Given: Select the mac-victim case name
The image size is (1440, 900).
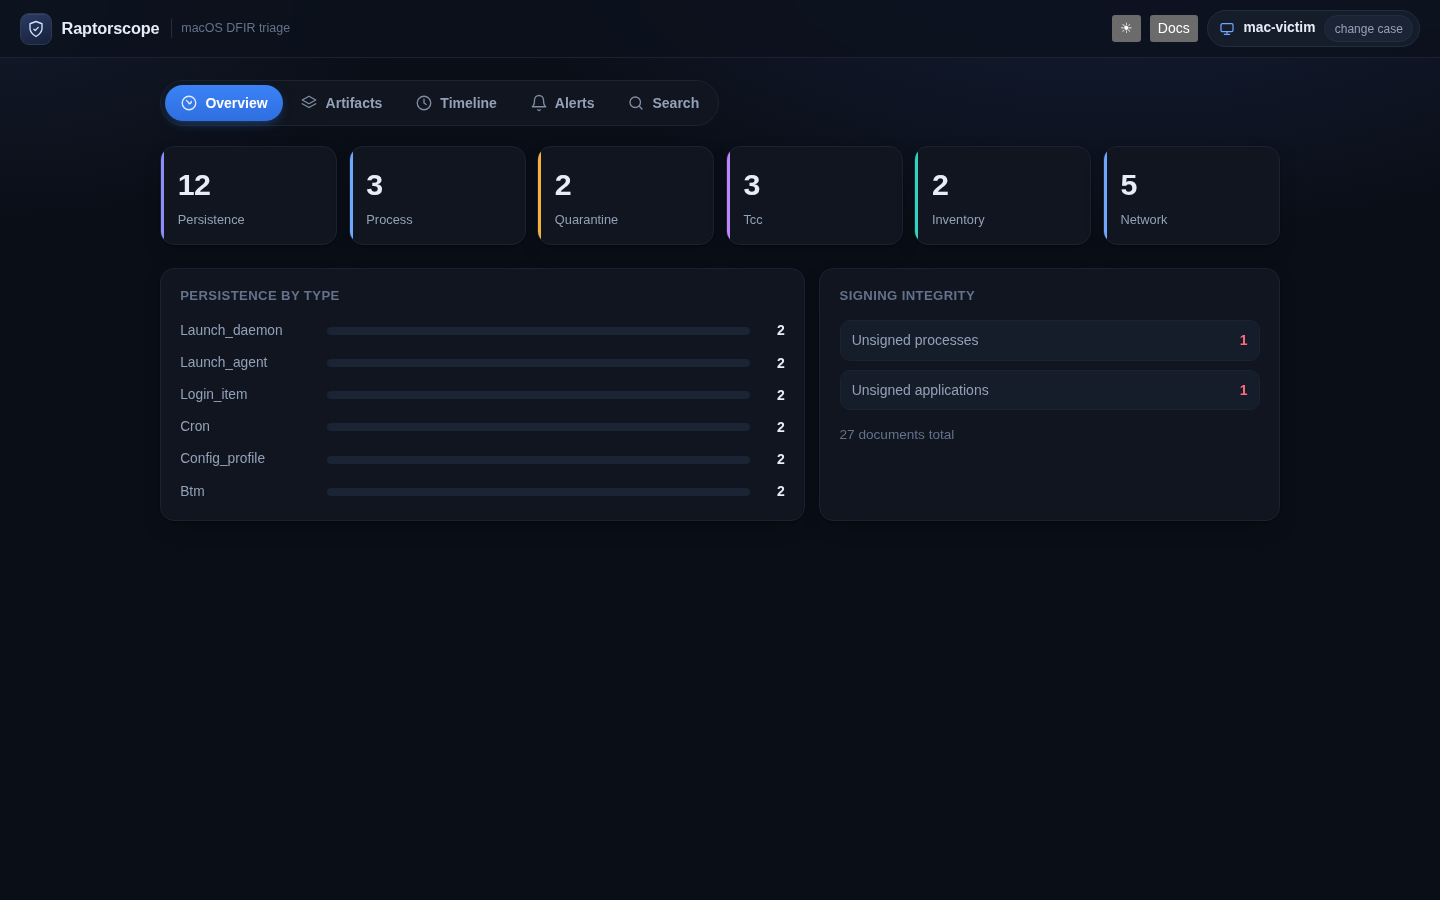Looking at the screenshot, I should (x=1279, y=27).
